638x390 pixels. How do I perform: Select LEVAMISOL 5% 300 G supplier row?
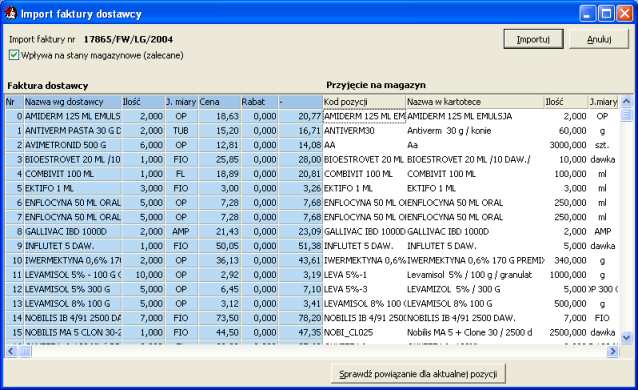pos(72,289)
